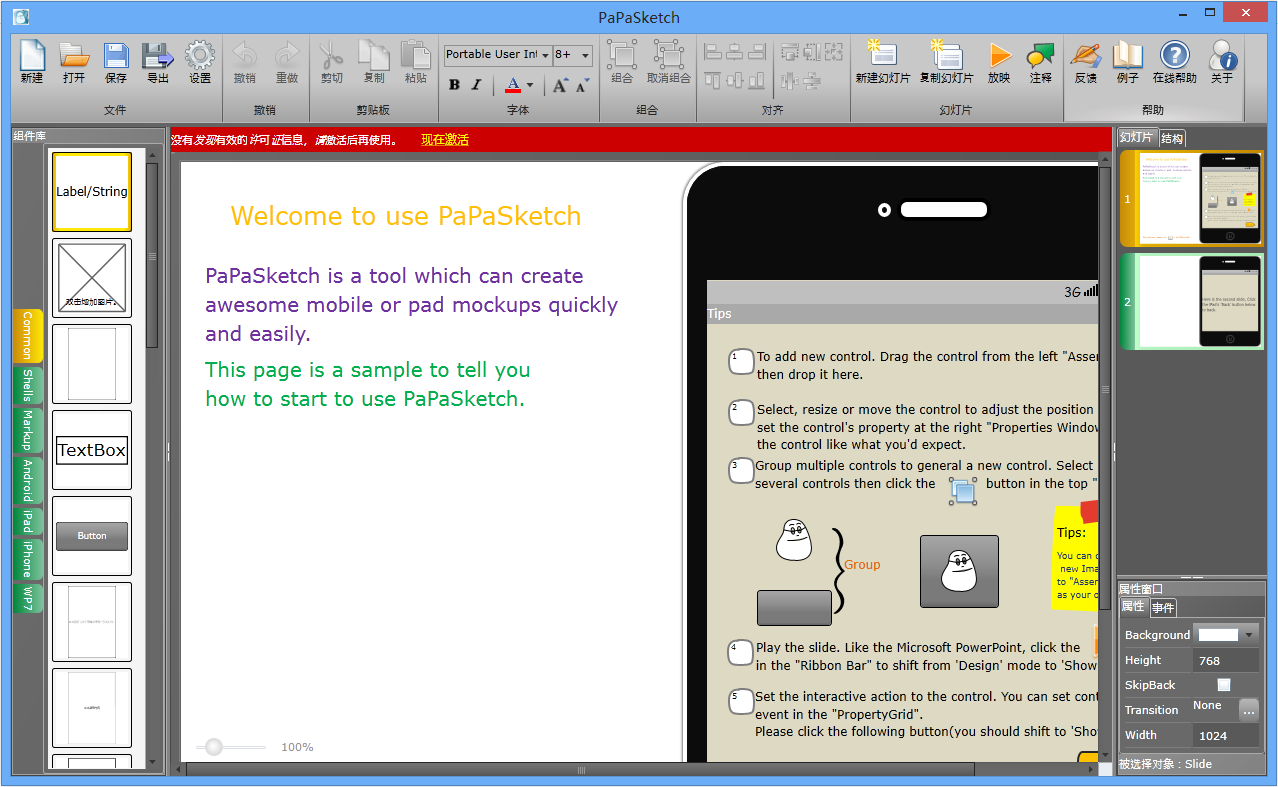1278x787 pixels.
Task: Switch to the 属性 properties tab
Action: click(1133, 607)
